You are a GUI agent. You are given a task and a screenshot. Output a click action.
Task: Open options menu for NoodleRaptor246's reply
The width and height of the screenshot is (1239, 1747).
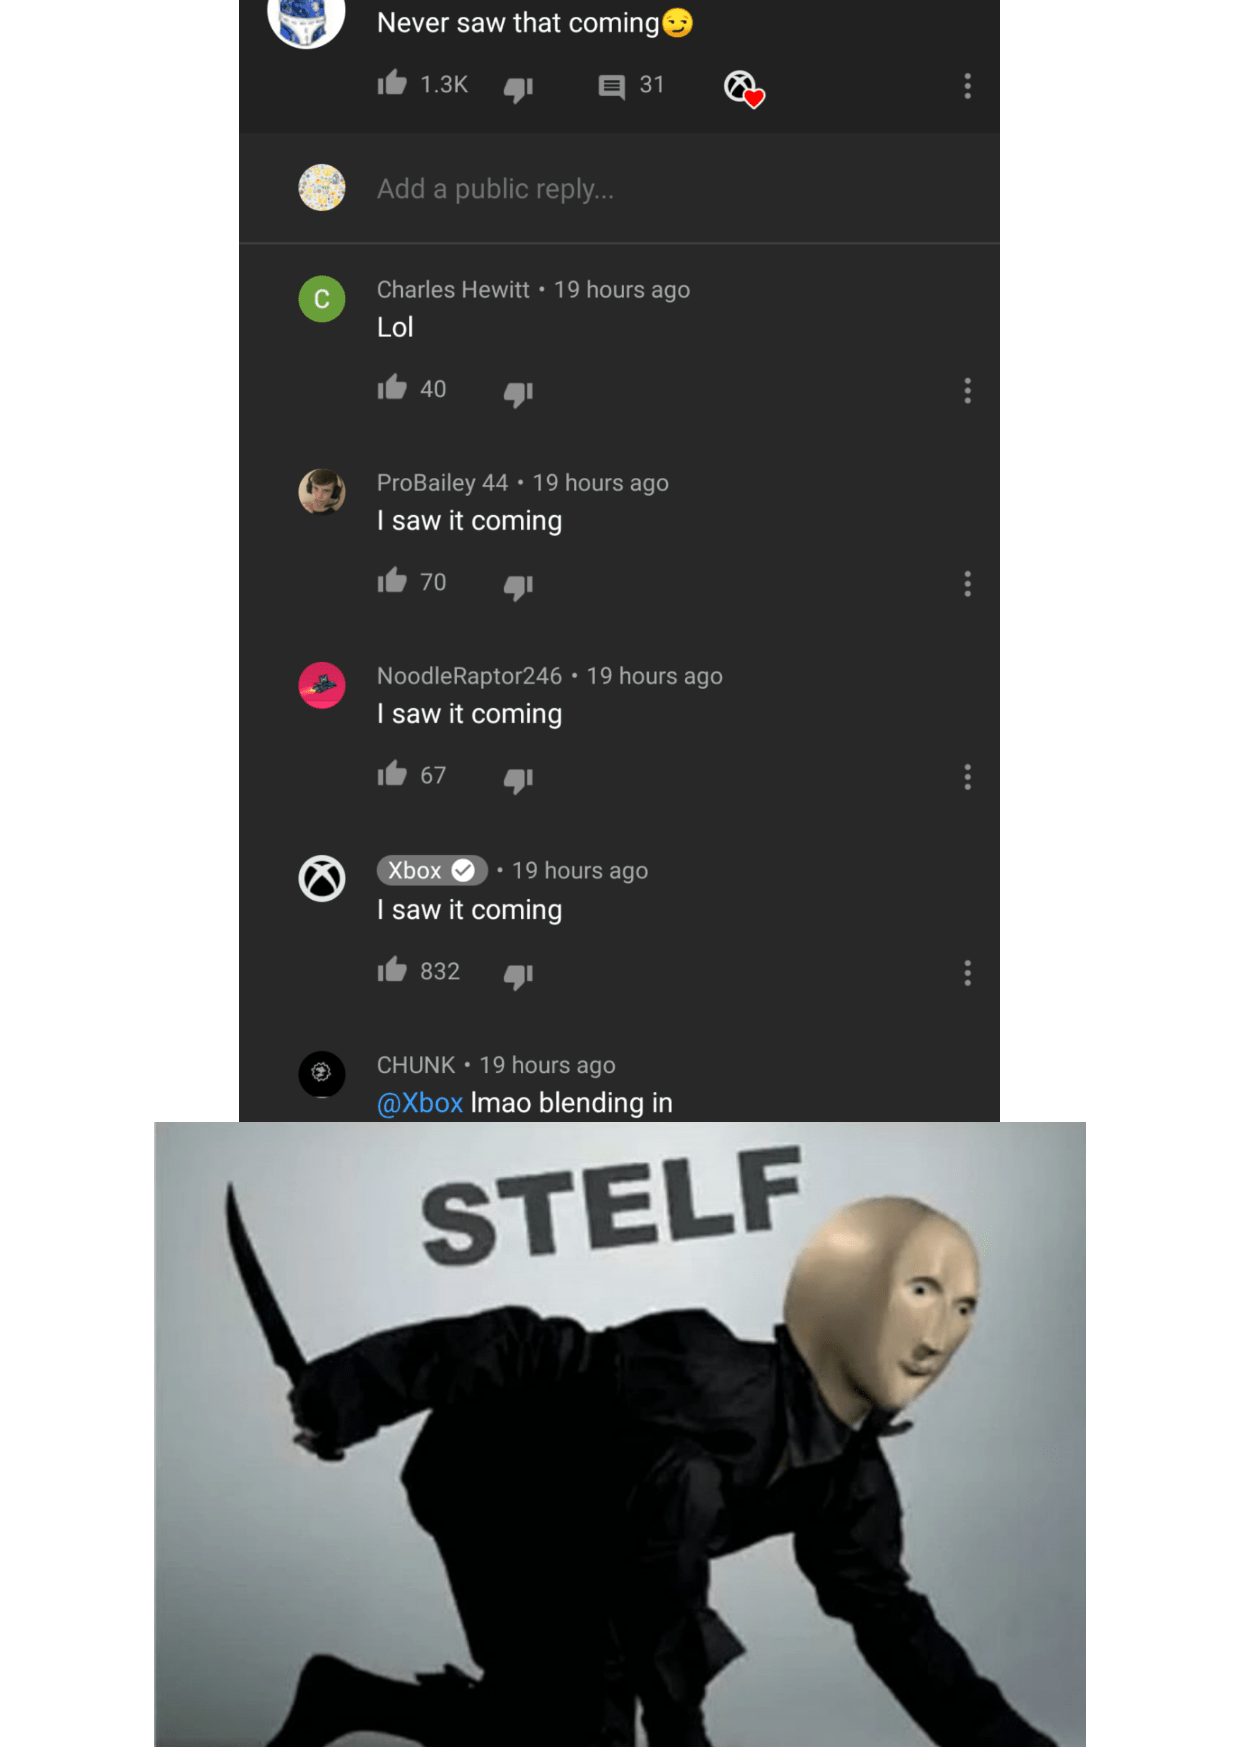tap(967, 777)
